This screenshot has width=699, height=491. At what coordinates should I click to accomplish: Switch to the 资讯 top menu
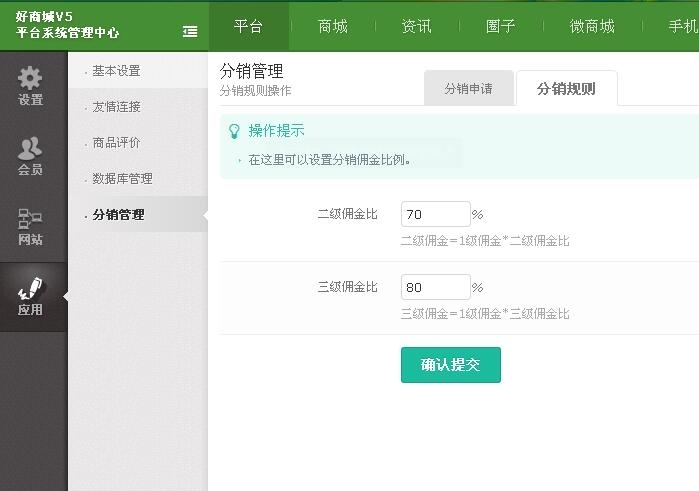pyautogui.click(x=416, y=26)
